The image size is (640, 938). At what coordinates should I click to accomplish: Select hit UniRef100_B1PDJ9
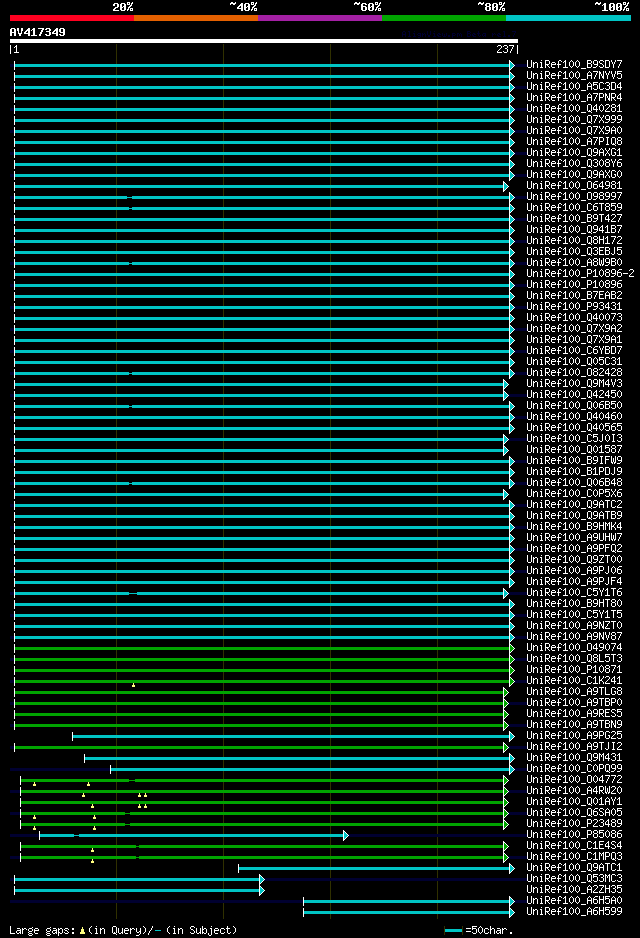point(574,472)
